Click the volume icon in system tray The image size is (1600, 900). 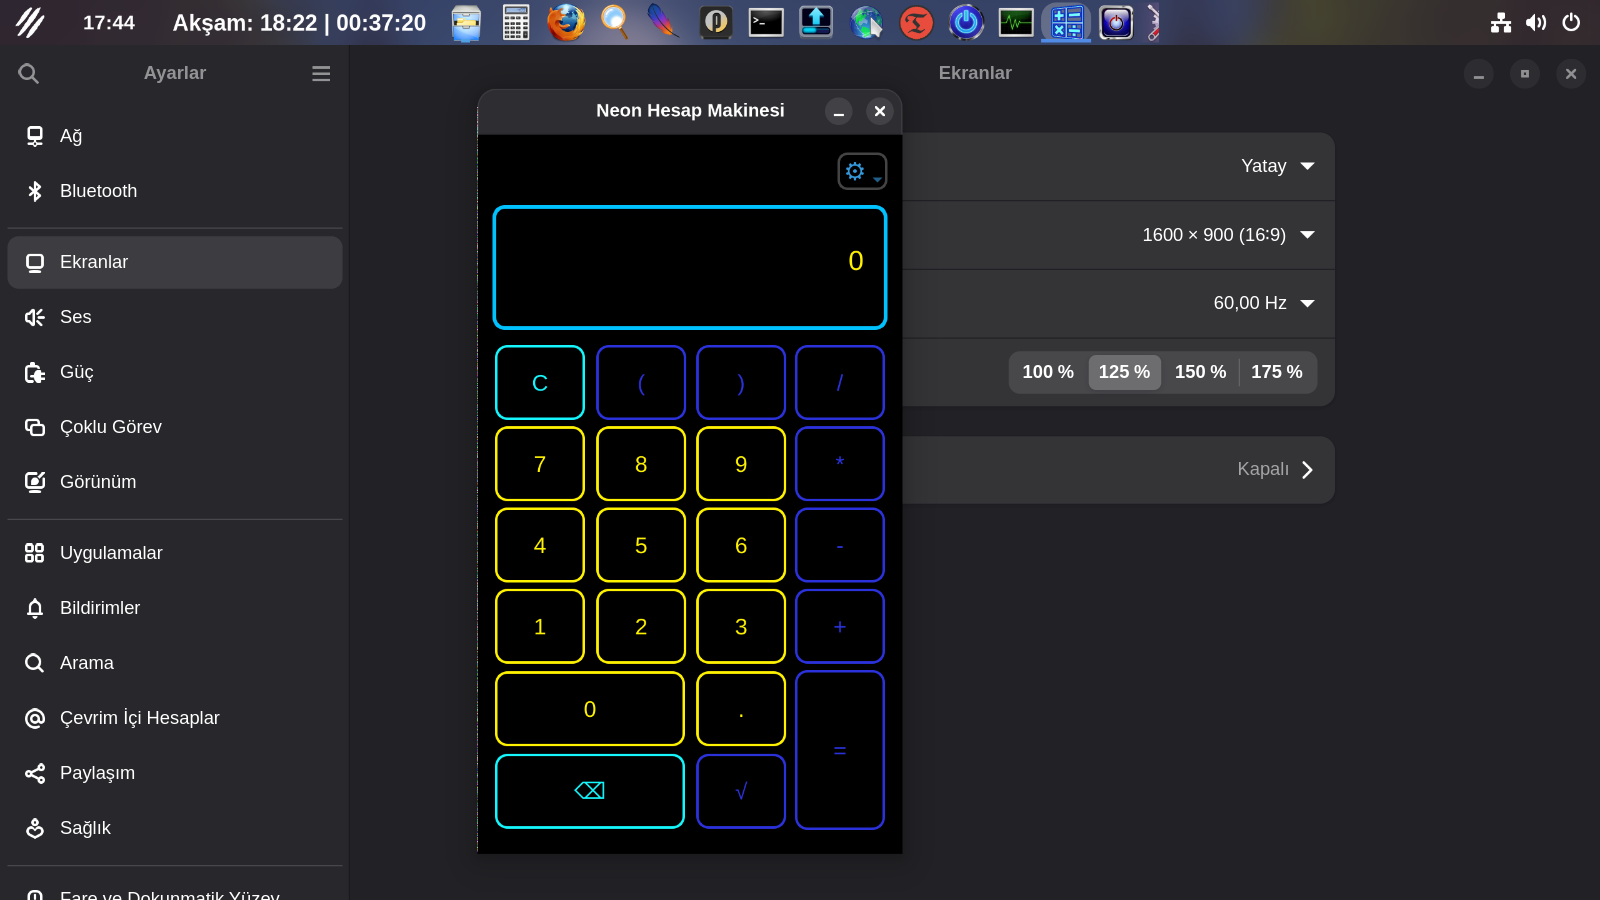1536,22
